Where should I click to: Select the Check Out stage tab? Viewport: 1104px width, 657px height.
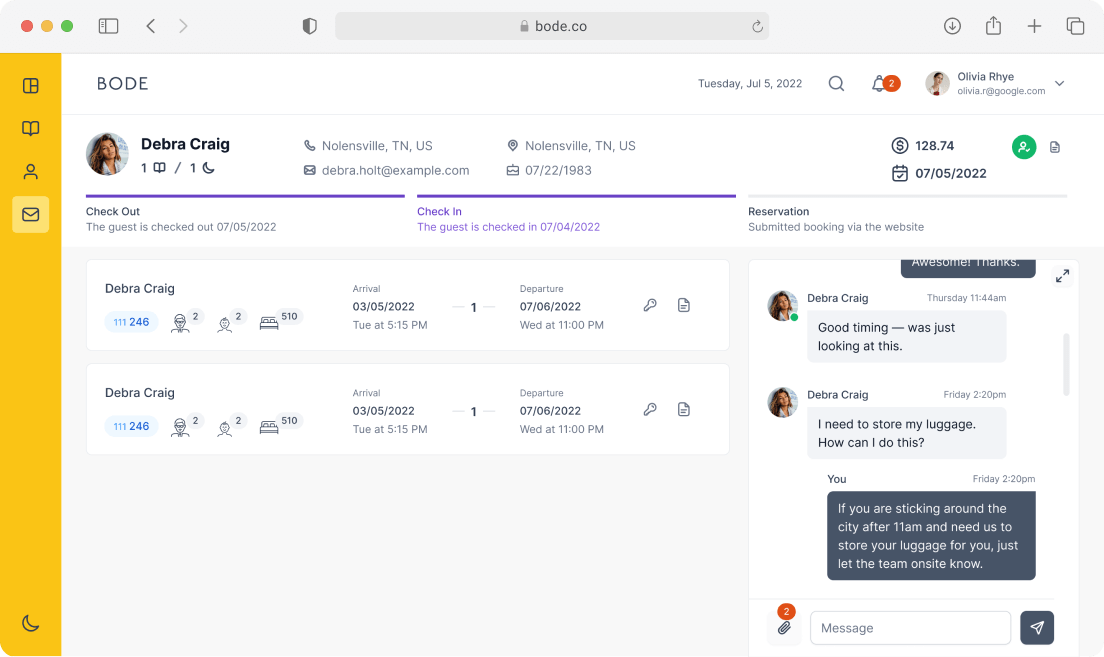coord(245,215)
